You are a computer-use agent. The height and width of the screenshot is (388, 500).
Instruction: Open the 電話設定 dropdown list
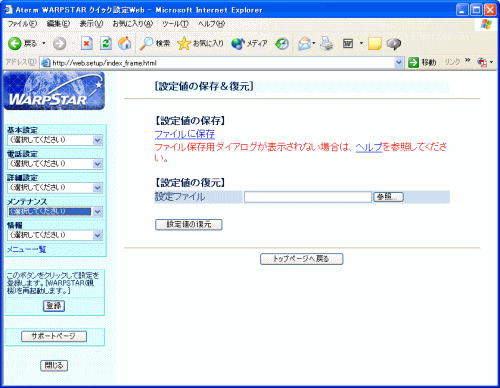55,164
